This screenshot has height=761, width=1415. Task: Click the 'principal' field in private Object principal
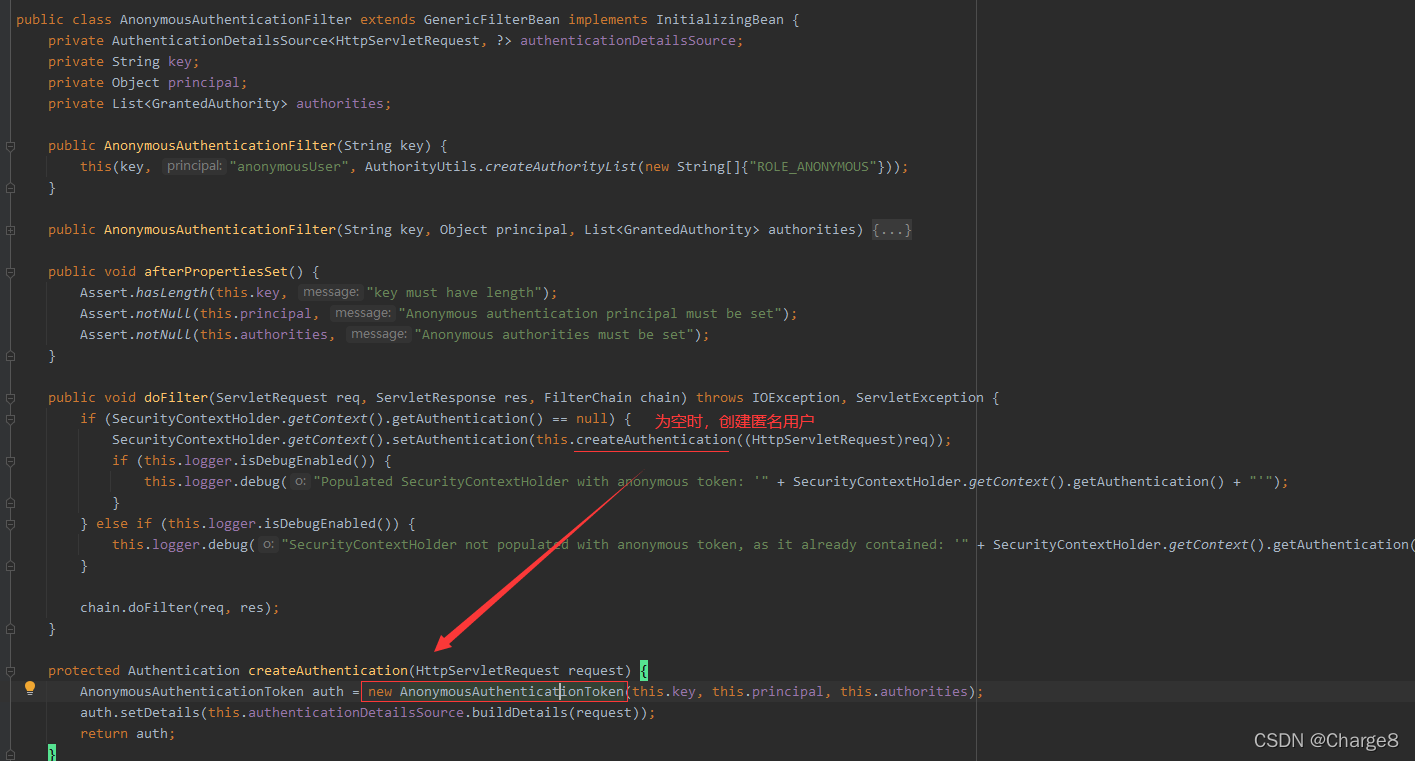(x=204, y=83)
